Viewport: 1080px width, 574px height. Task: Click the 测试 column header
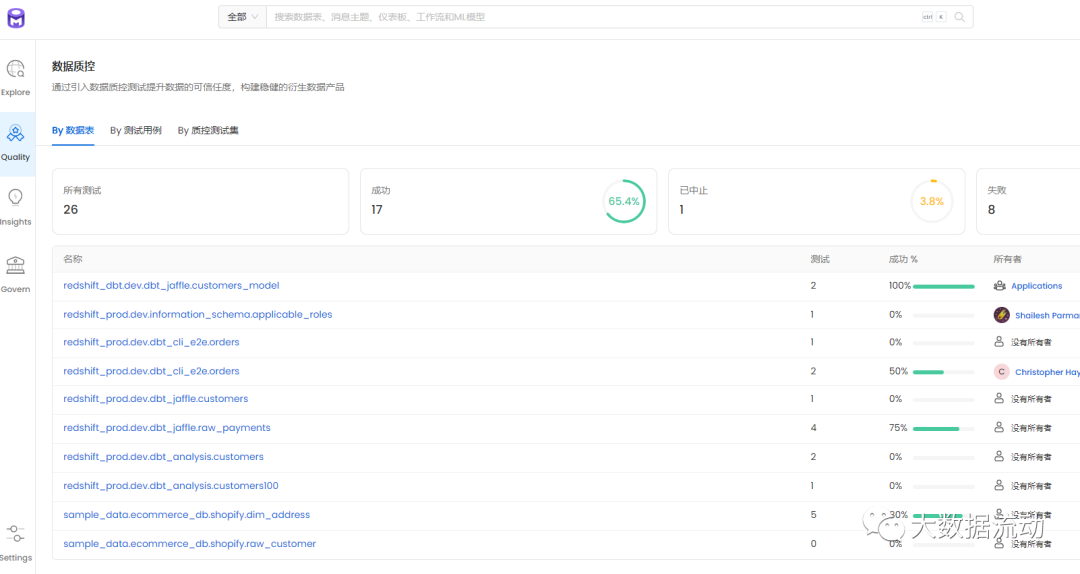coord(820,259)
